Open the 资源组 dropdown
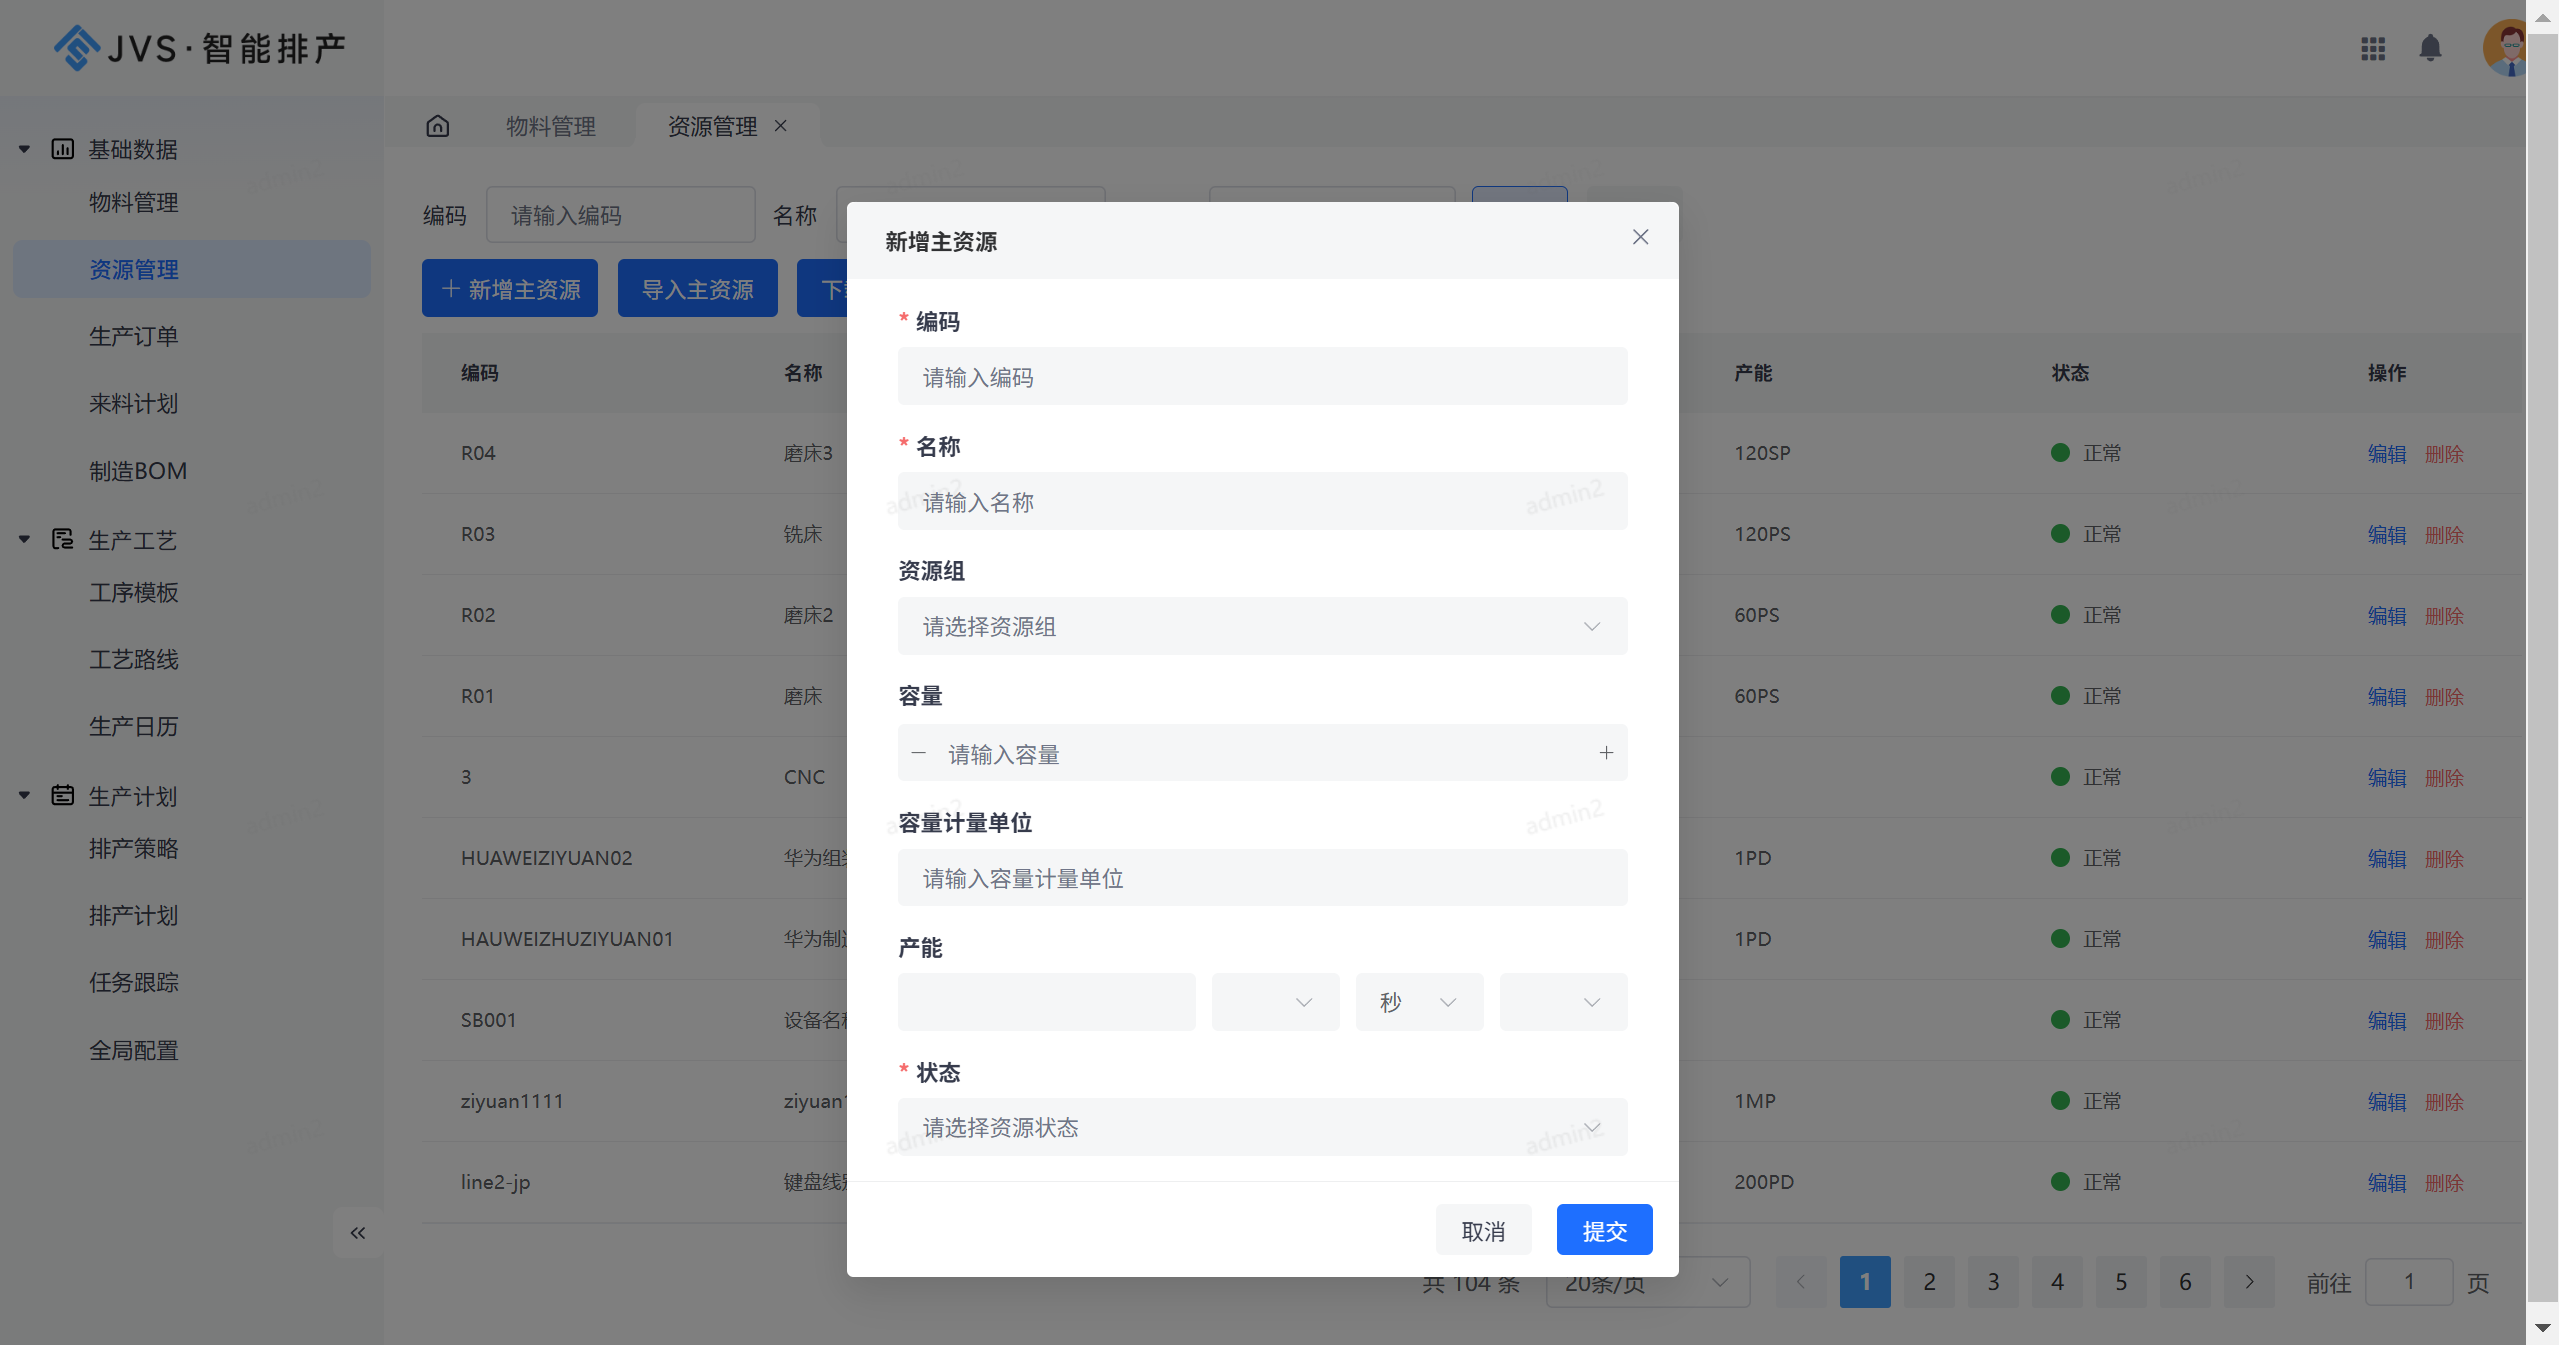 (x=1261, y=627)
